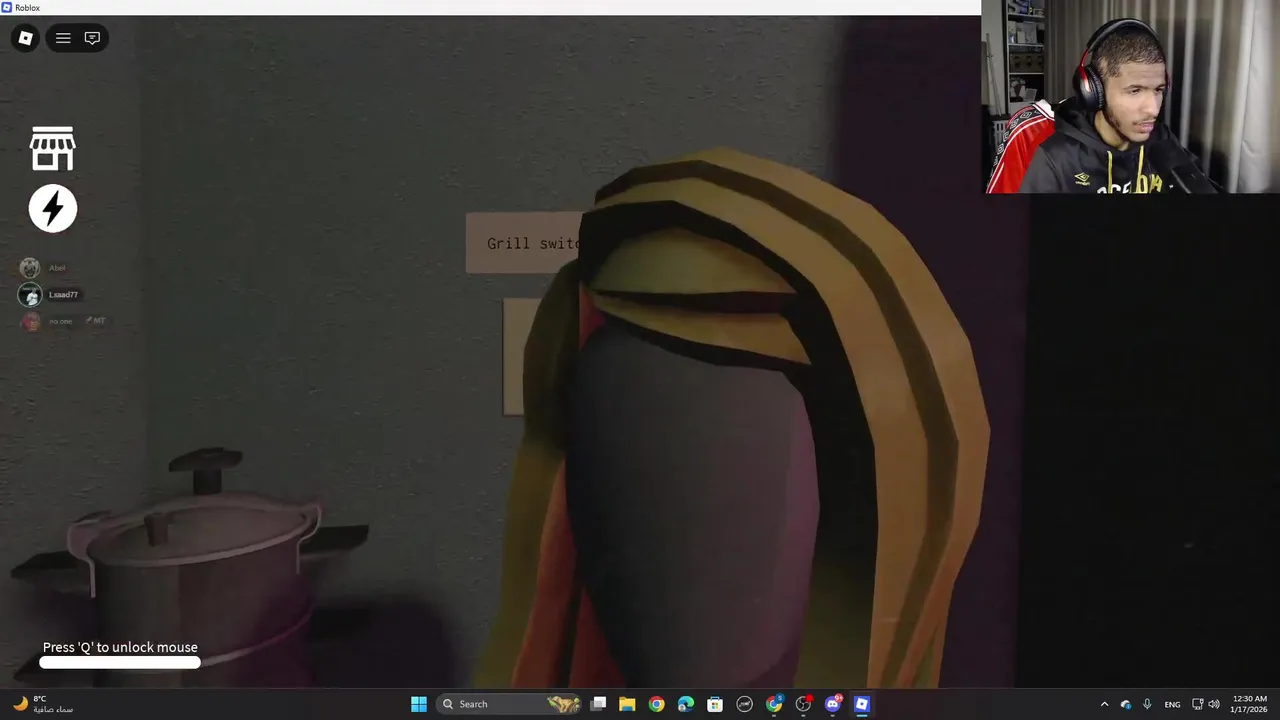Open the Roblox hamburger menu

click(63, 38)
